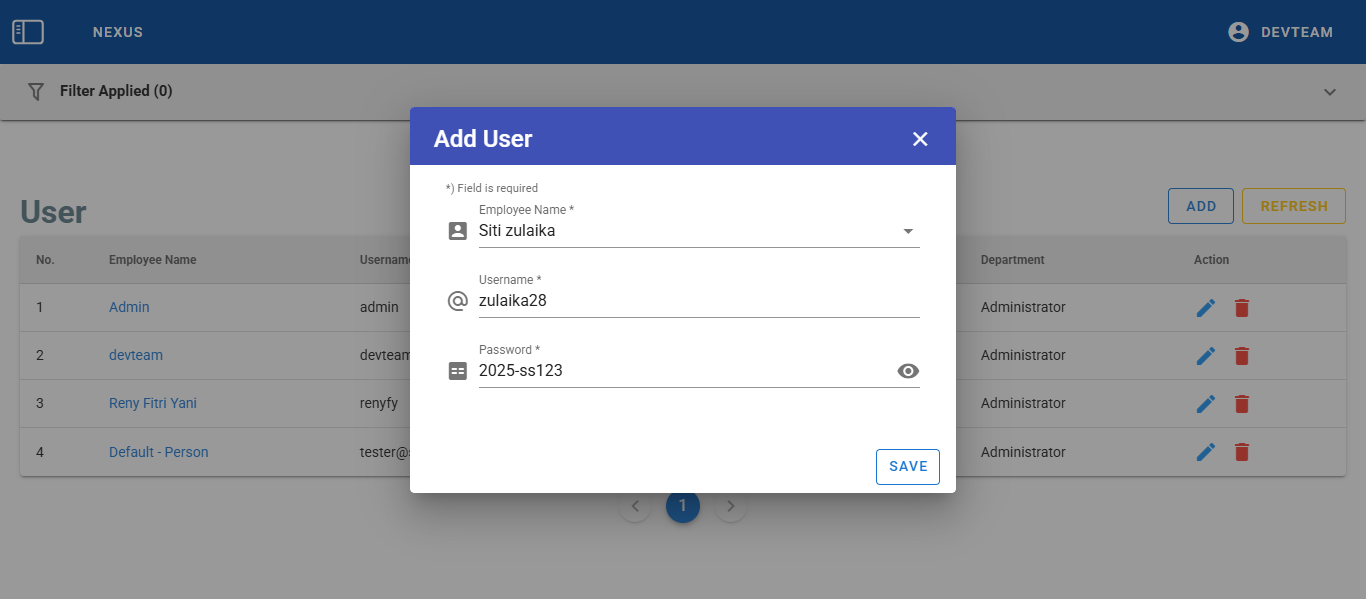Show password with the eye icon
The height and width of the screenshot is (599, 1366).
(x=908, y=371)
